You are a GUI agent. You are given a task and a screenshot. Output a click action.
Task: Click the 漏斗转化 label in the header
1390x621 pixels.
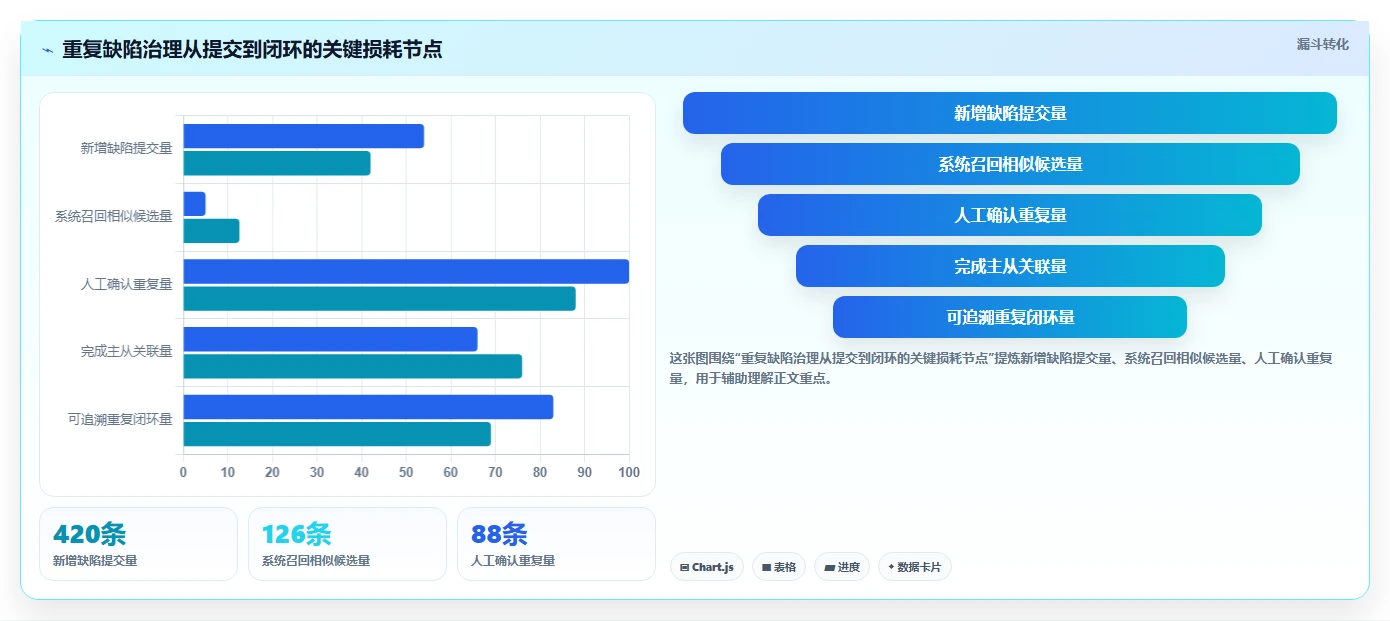(x=1322, y=44)
